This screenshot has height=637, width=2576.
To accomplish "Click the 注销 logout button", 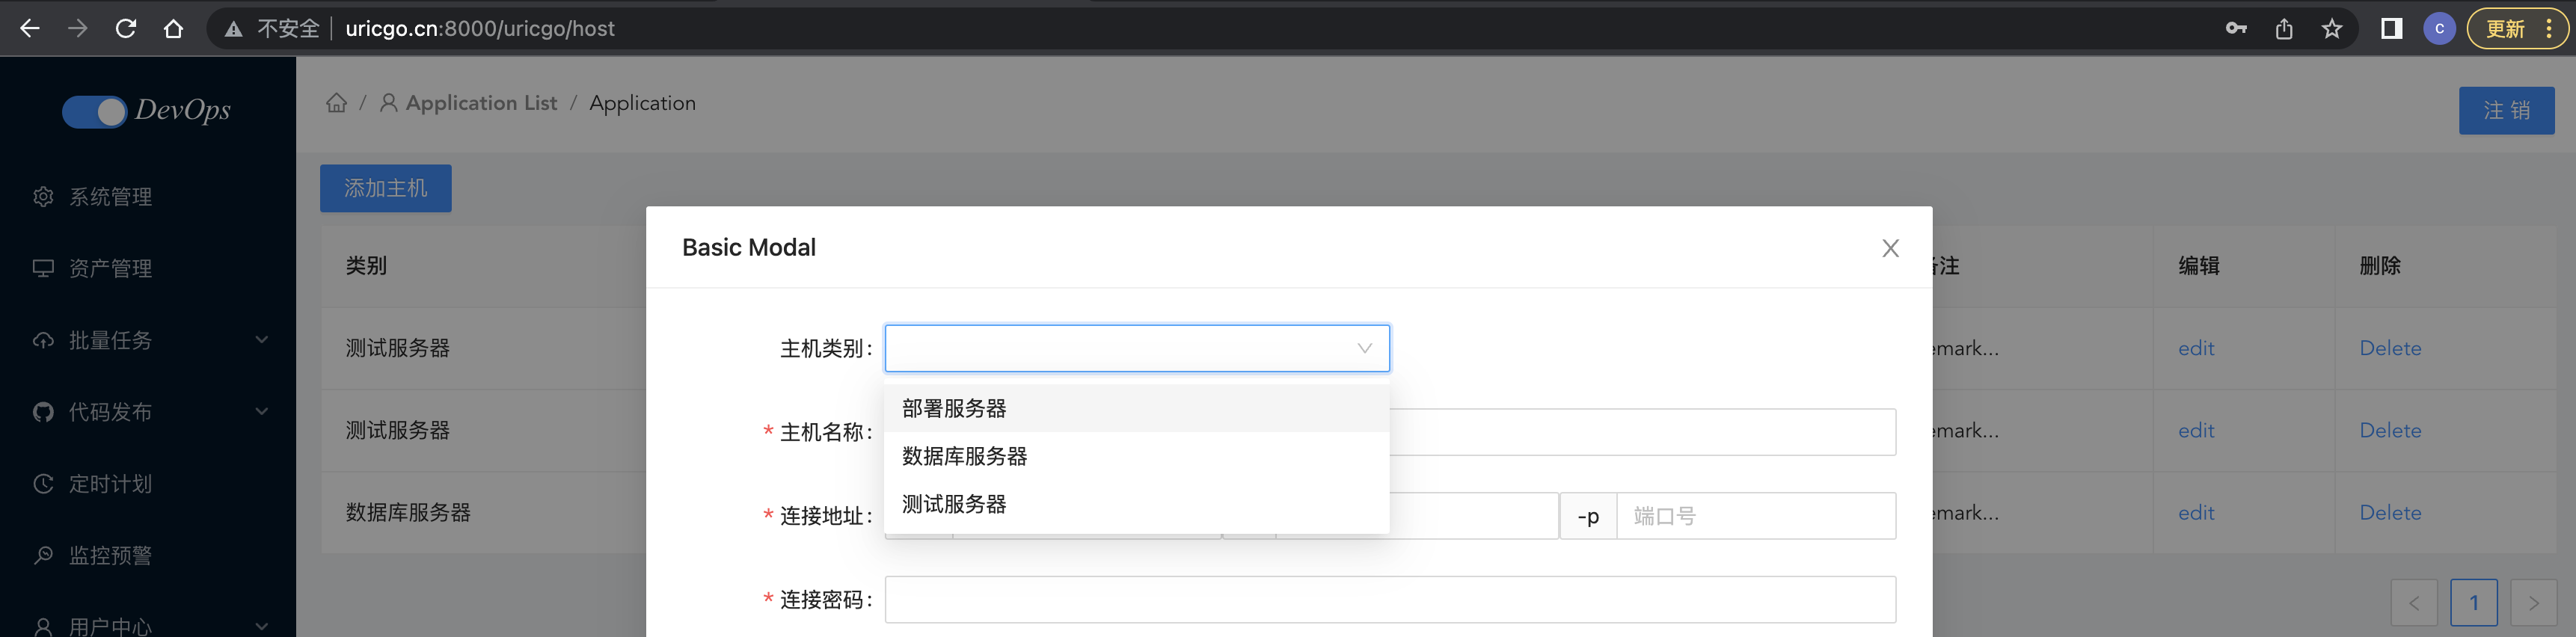I will (2506, 110).
